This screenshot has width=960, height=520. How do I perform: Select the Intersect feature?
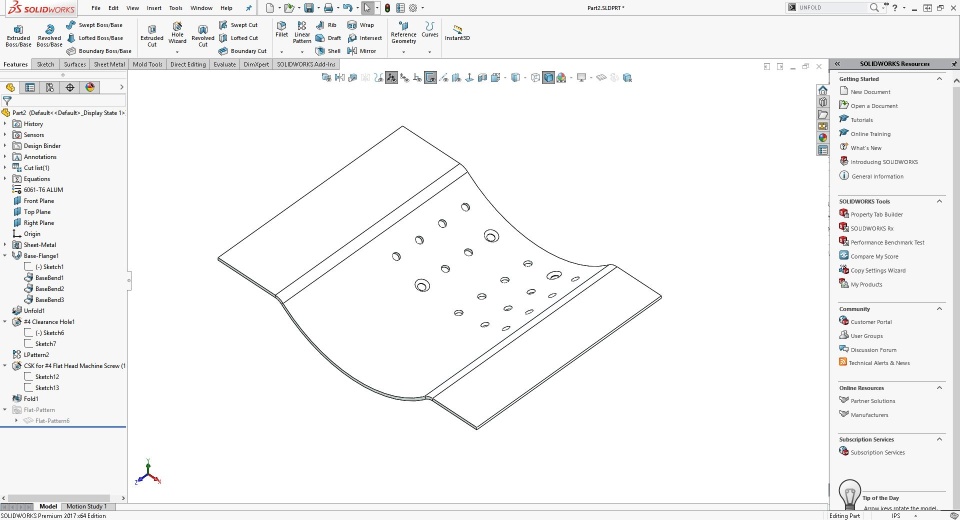[x=364, y=38]
